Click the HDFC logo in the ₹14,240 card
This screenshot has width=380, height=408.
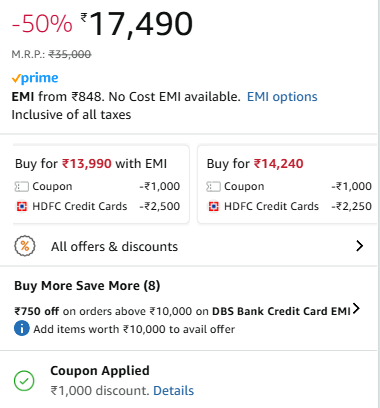tap(213, 207)
